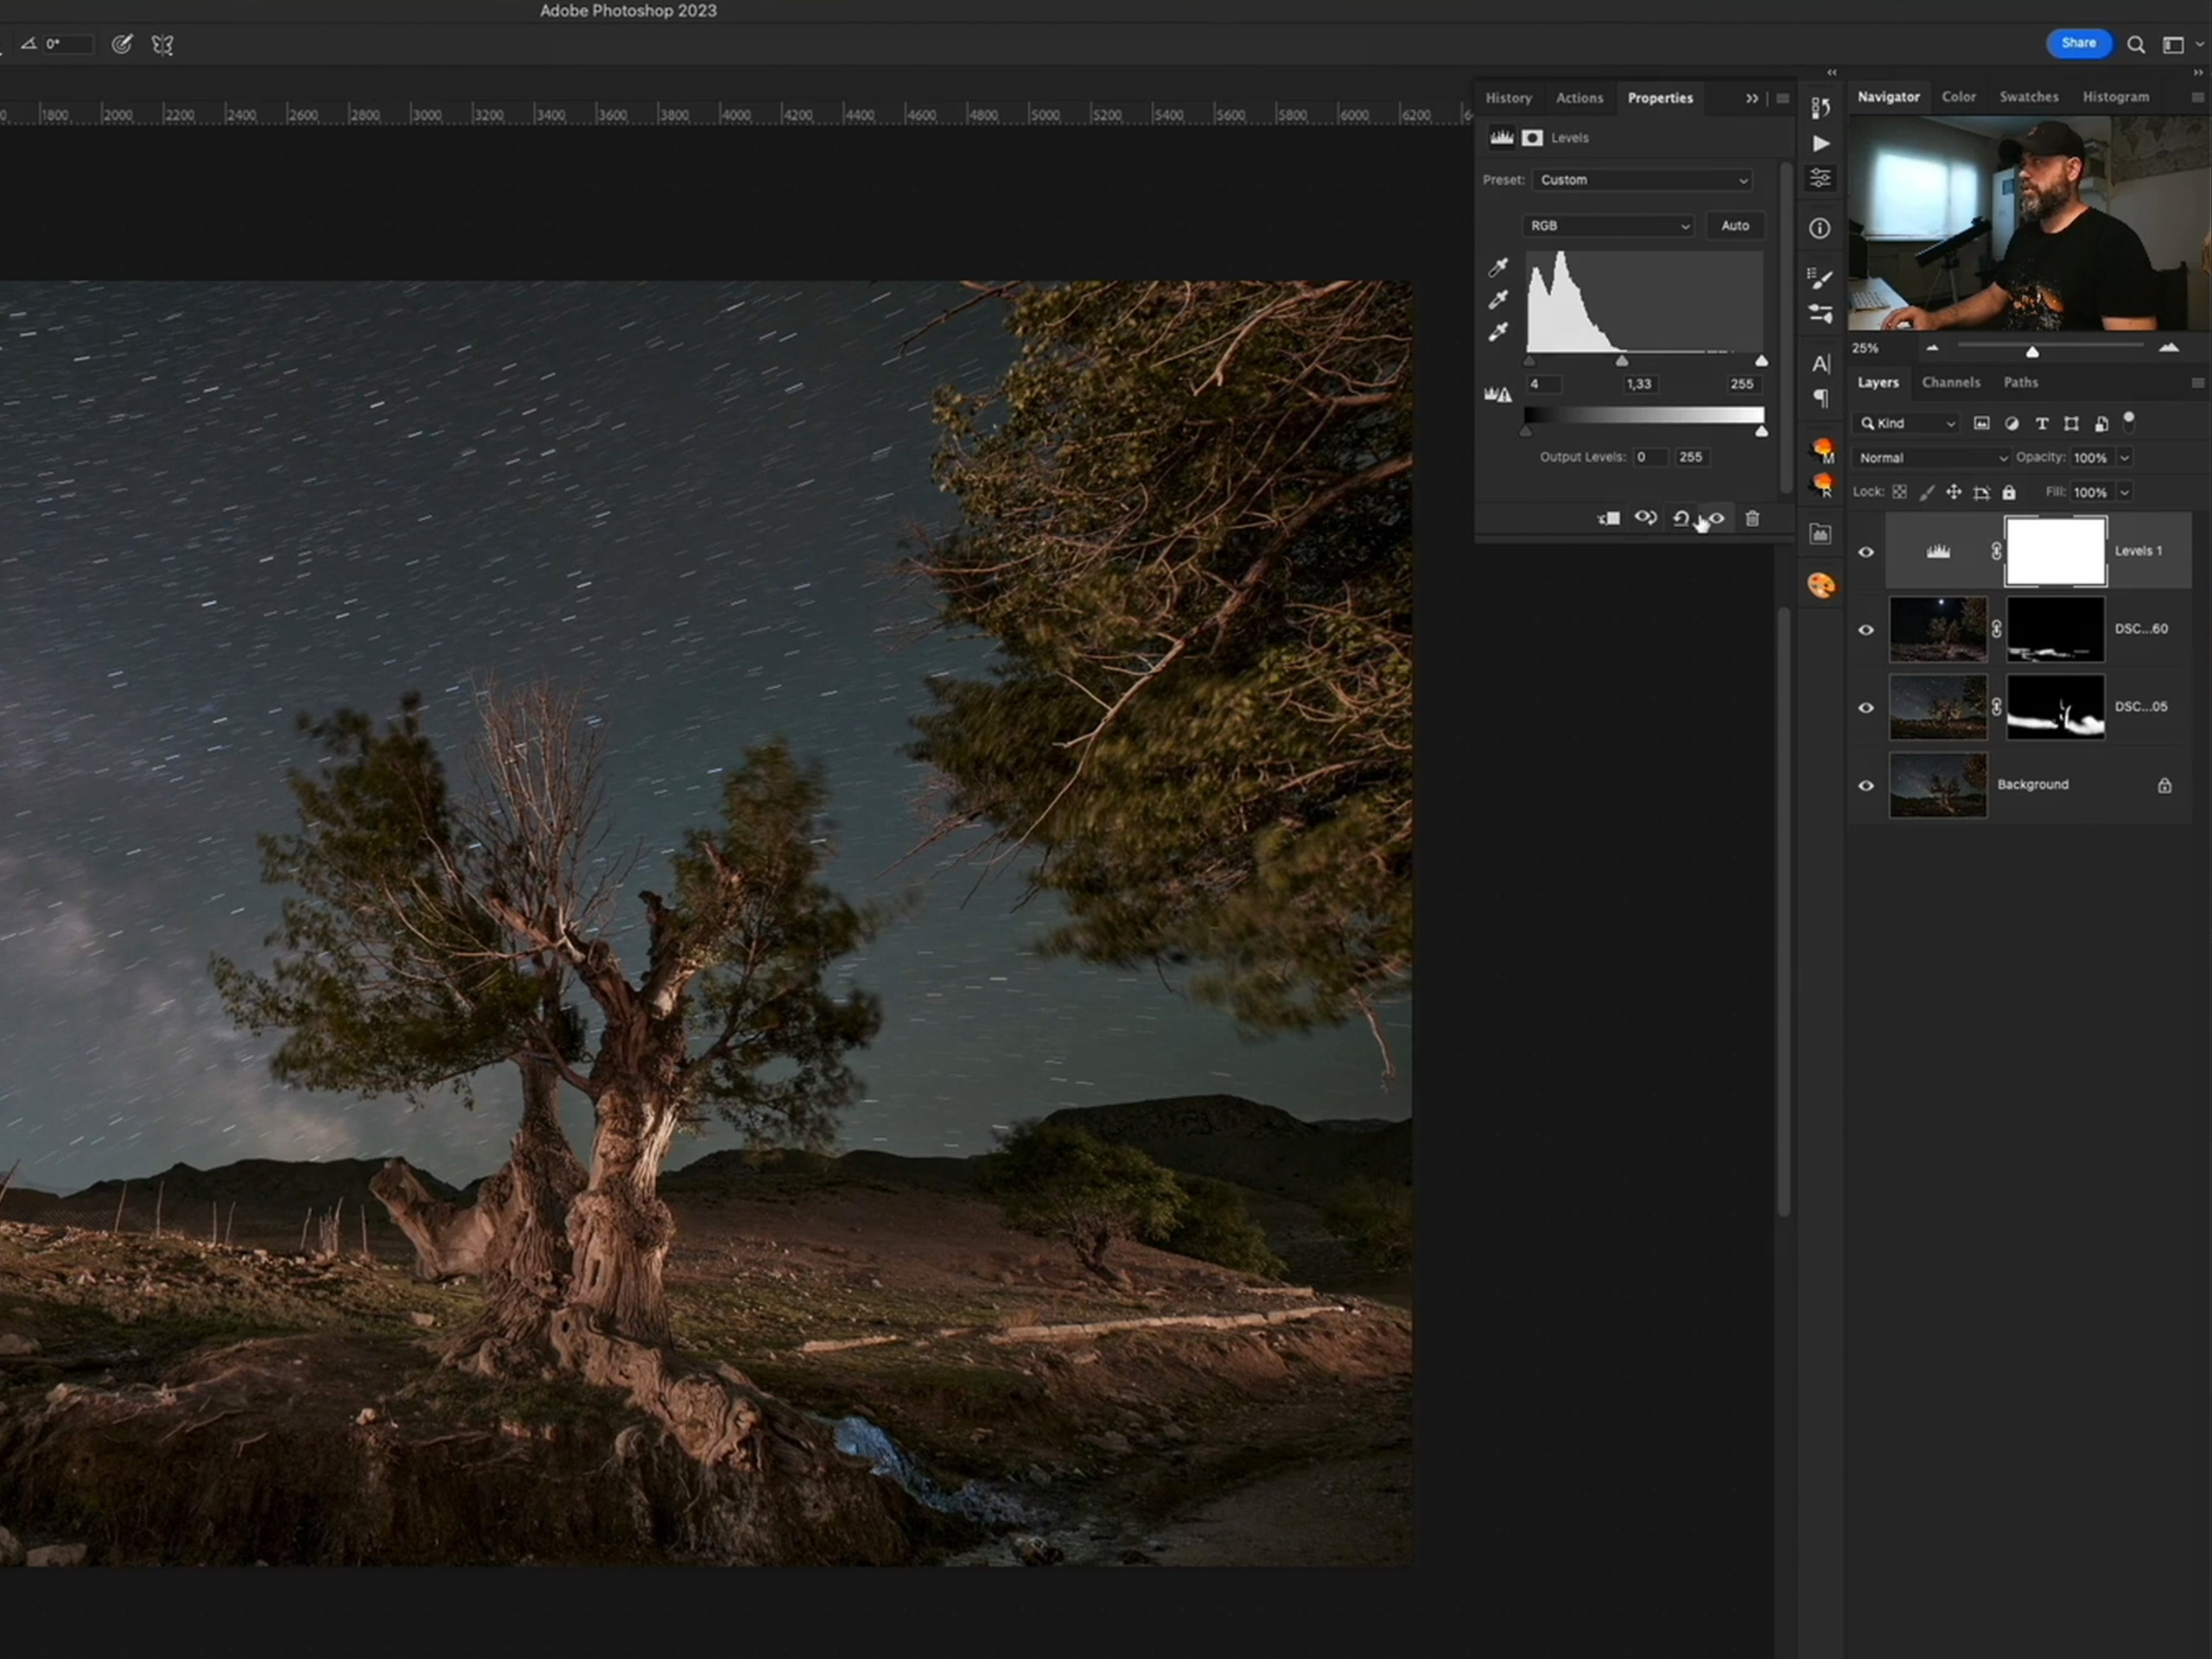Hide the Background layer
Image resolution: width=2212 pixels, height=1659 pixels.
1865,785
